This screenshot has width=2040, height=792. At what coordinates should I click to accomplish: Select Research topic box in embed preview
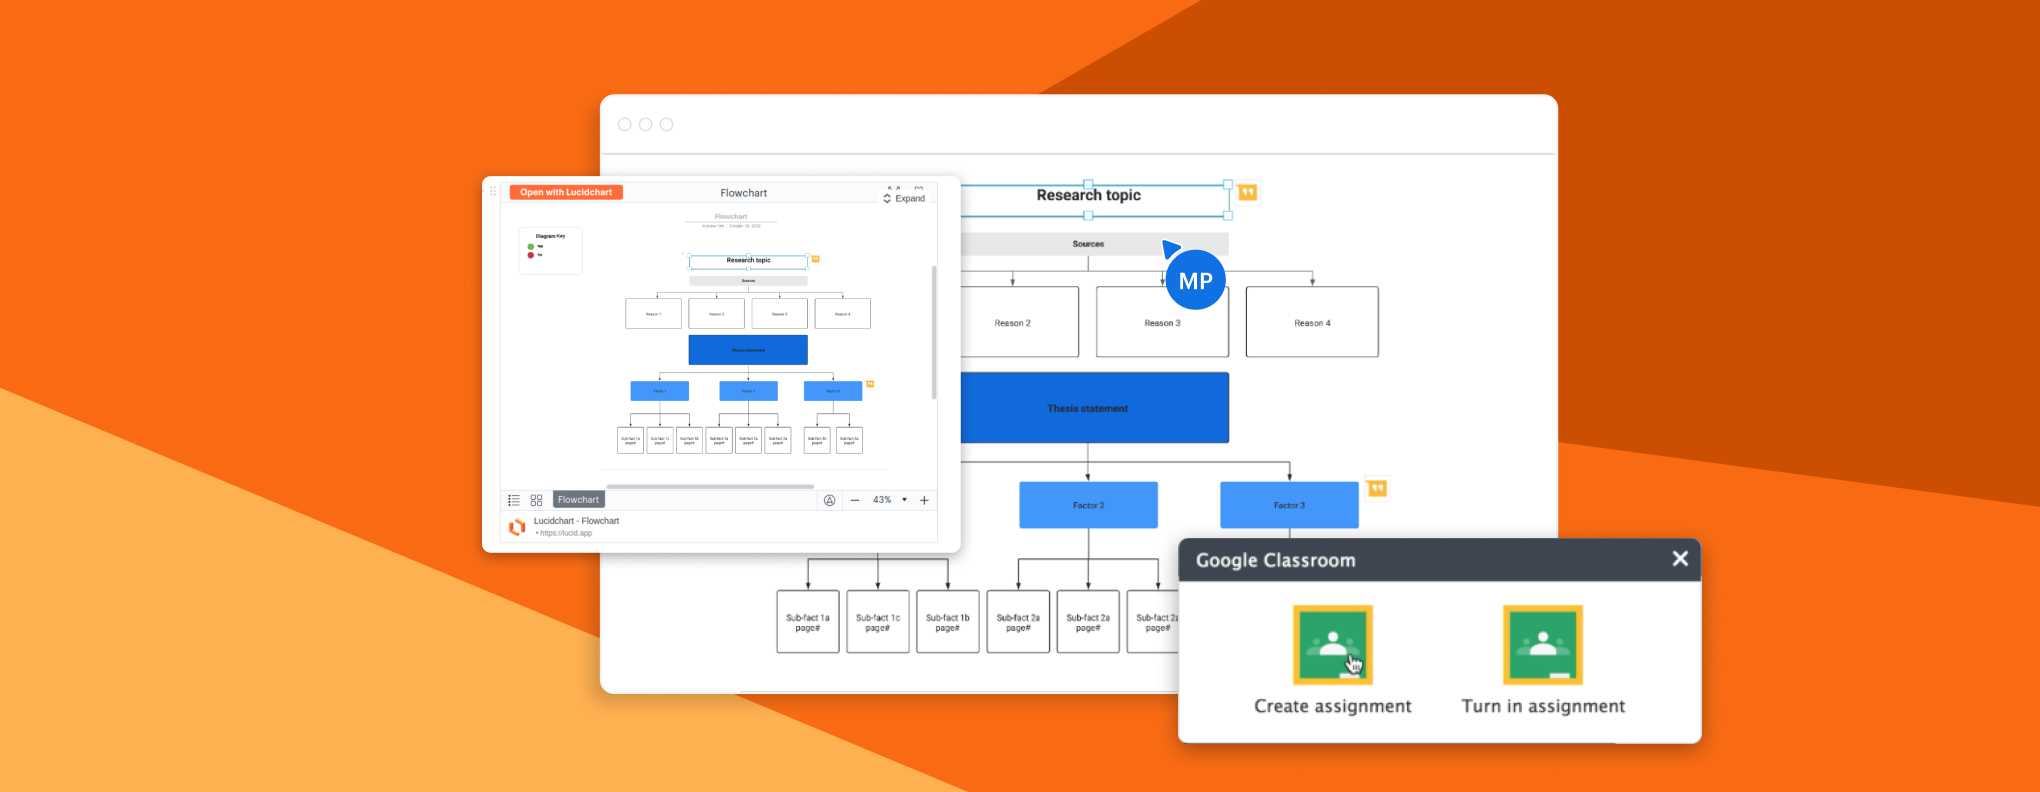748,261
